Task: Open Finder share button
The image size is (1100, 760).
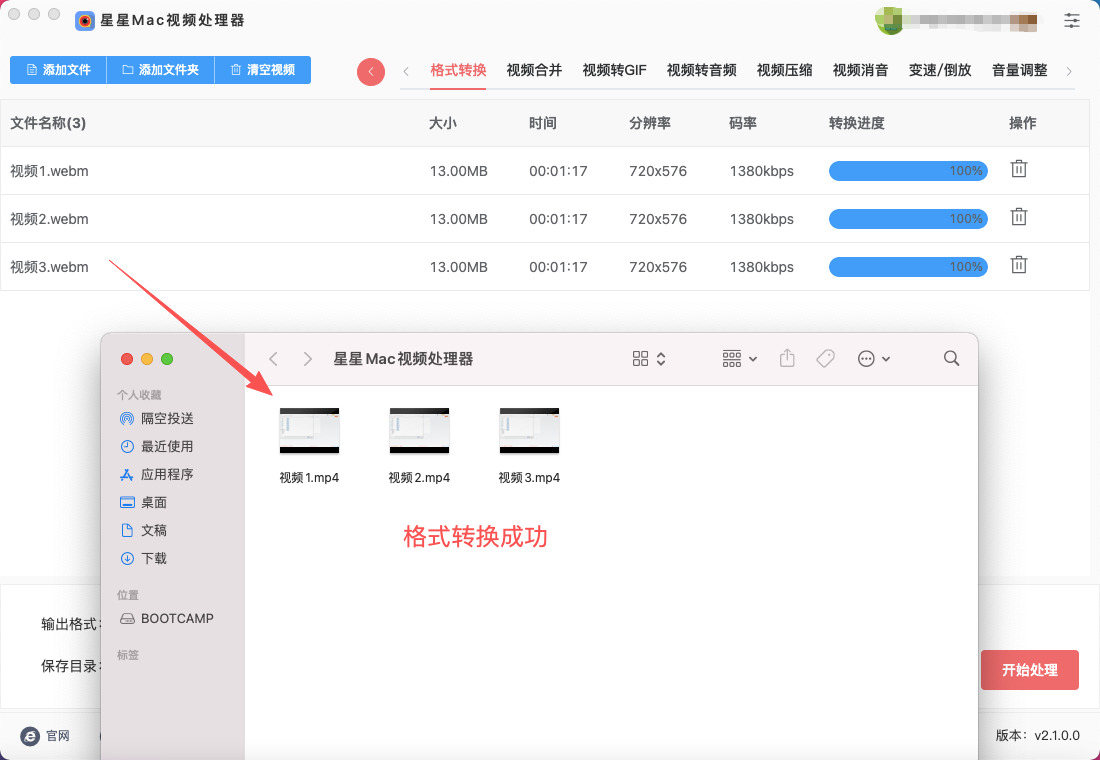Action: [x=787, y=358]
